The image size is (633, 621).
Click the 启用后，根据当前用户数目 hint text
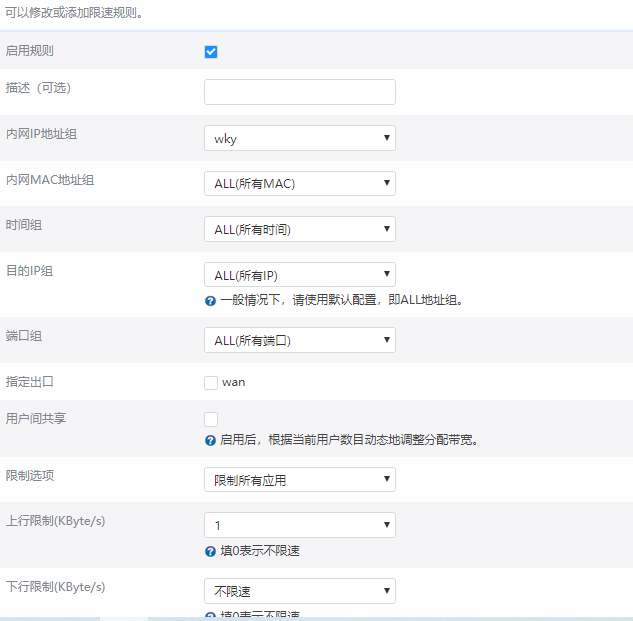(349, 440)
